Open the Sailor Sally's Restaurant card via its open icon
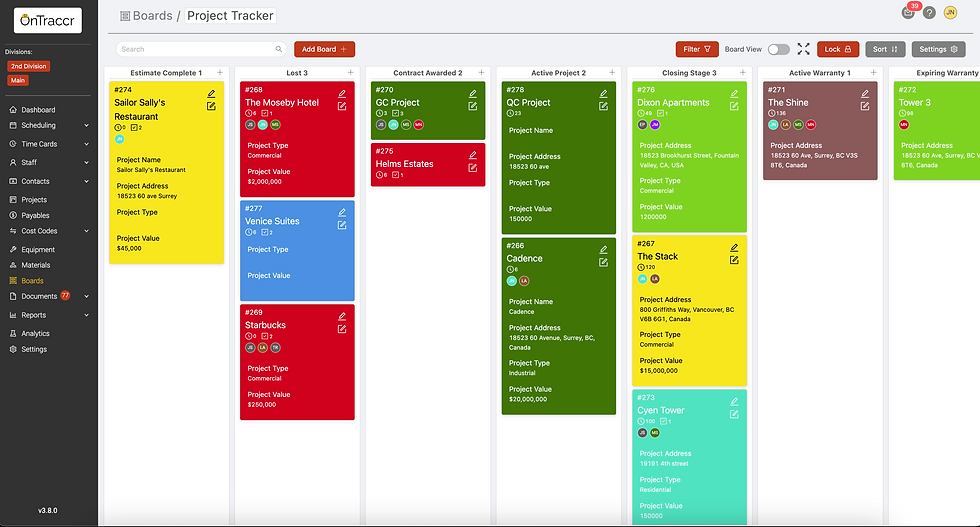980x527 pixels. 211,106
